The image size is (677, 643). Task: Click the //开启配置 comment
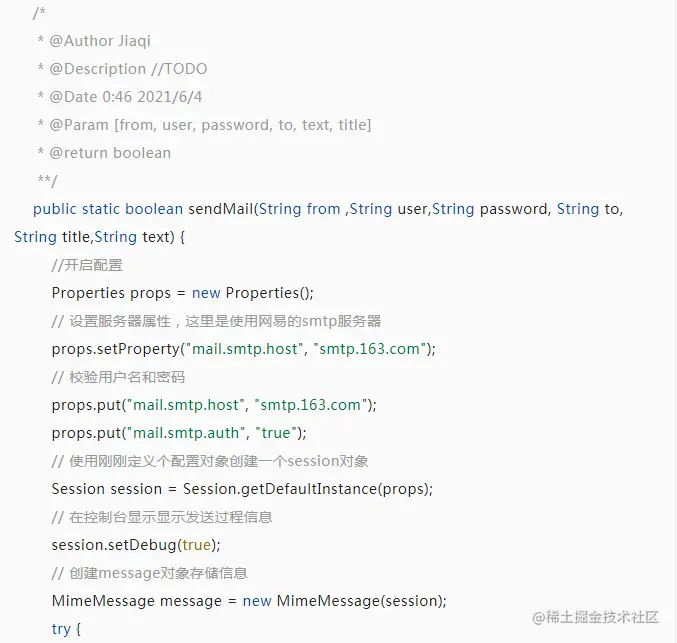[x=87, y=265]
